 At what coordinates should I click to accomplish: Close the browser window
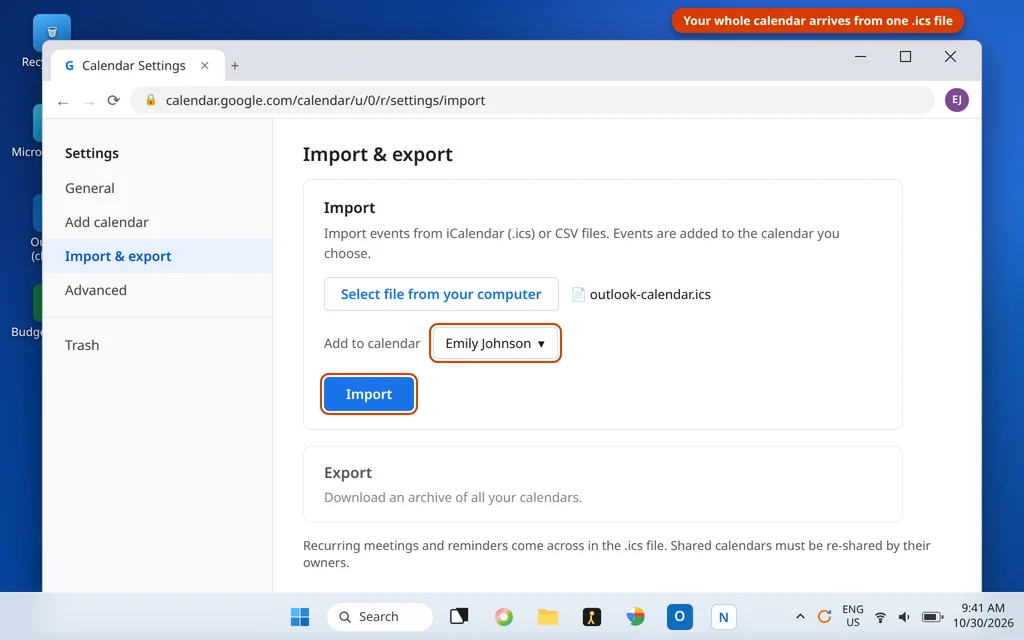tap(950, 57)
